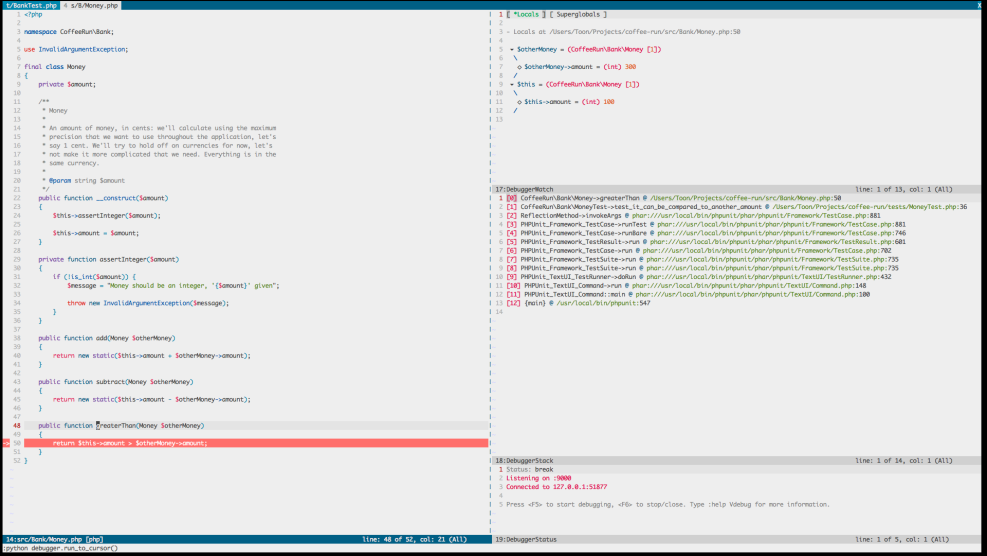Click the python debugger.run_to_cursor() command line
Screen dimensions: 987x556
click(x=62, y=548)
